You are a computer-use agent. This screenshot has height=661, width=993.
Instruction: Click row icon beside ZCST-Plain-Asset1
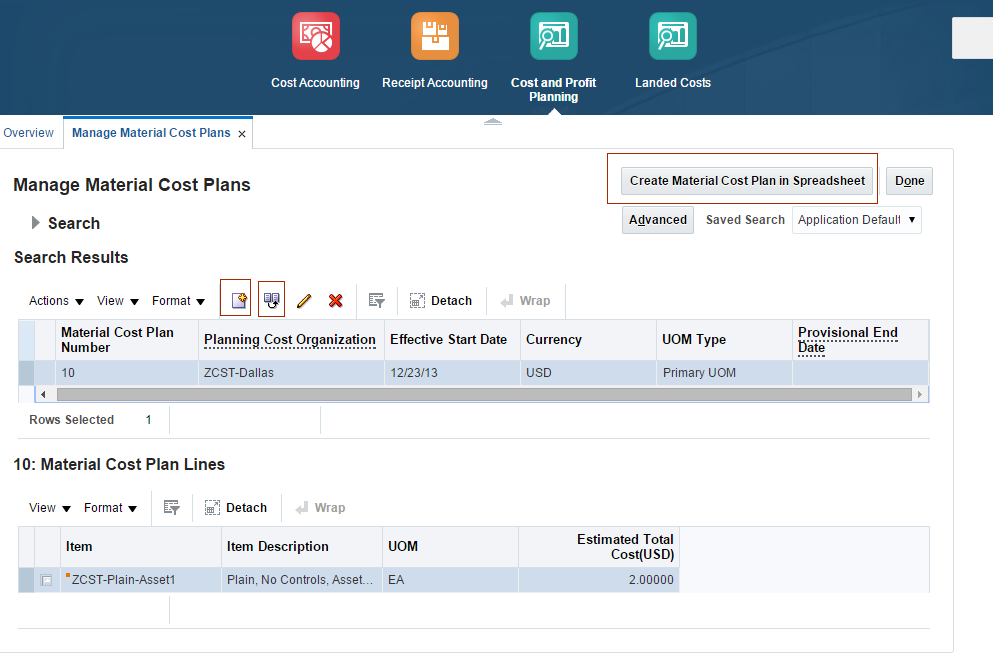point(46,580)
